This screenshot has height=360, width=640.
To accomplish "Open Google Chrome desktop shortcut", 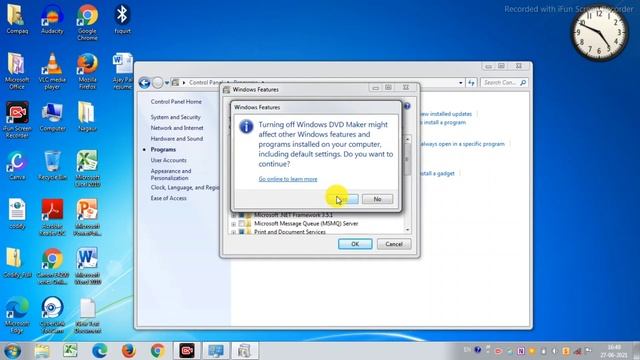I will pyautogui.click(x=87, y=22).
